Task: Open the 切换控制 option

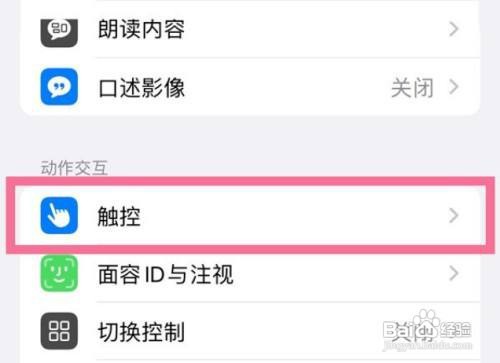Action: tap(250, 331)
